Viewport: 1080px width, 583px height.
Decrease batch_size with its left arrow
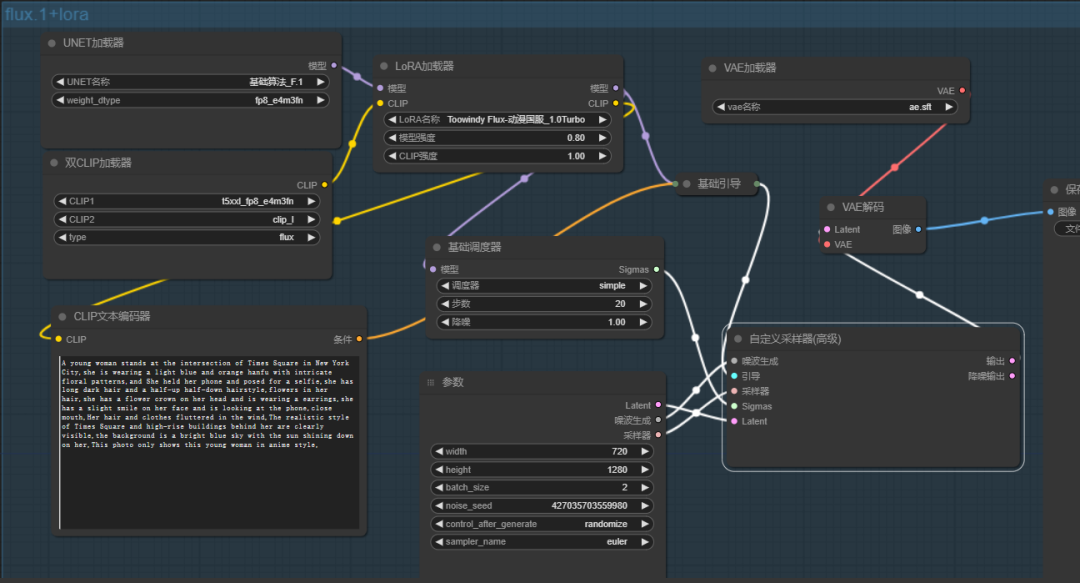pos(439,487)
